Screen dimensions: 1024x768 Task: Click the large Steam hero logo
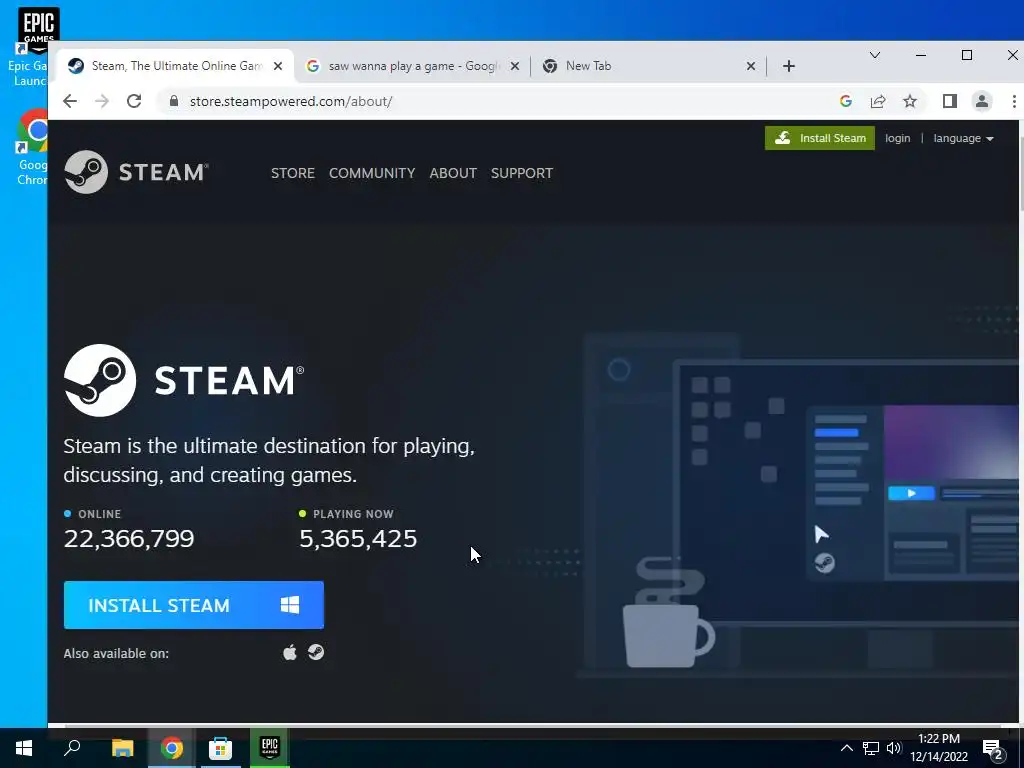point(184,380)
